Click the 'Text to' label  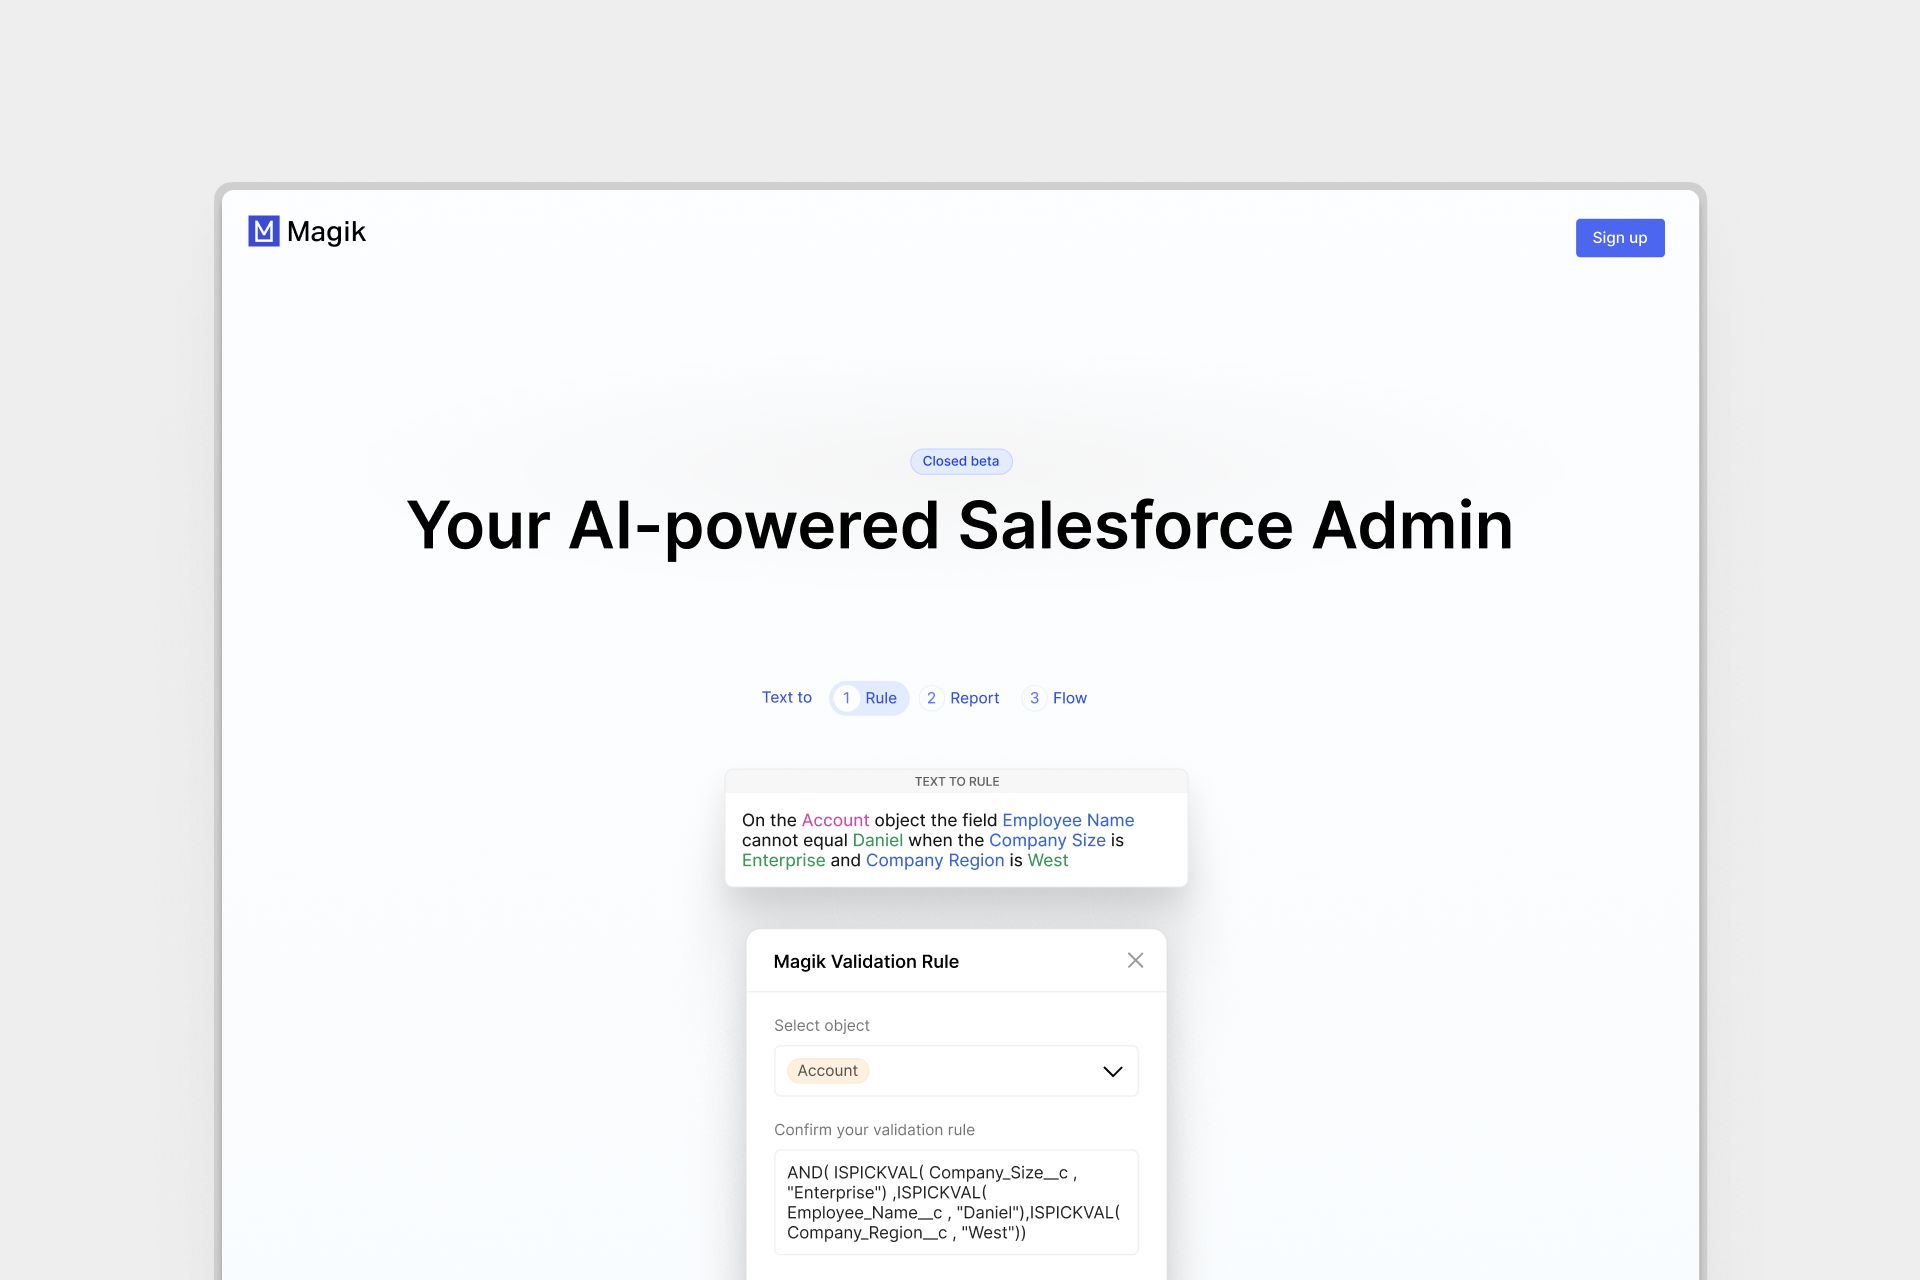(x=787, y=697)
